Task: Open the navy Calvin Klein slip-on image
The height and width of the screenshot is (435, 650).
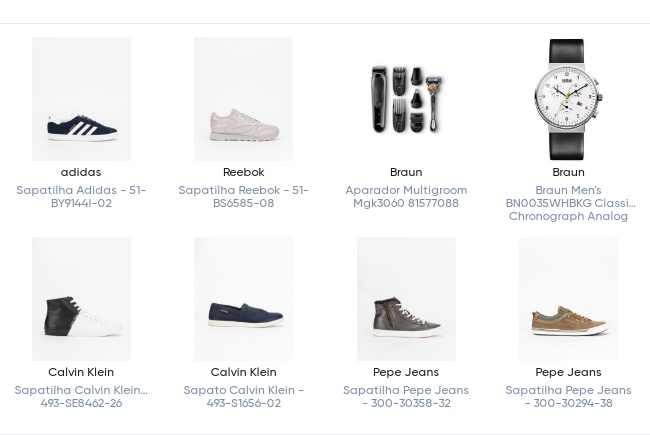Action: click(x=243, y=299)
